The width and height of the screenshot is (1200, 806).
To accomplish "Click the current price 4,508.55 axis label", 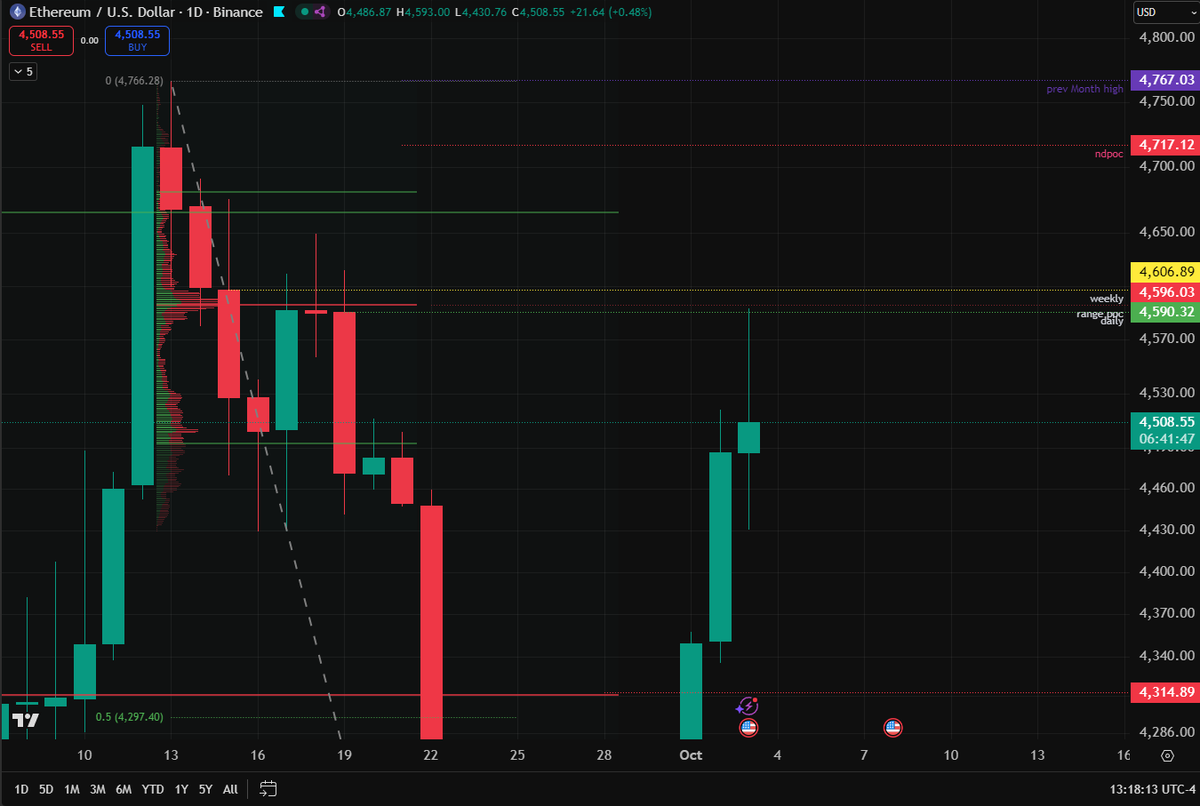I will pos(1163,422).
